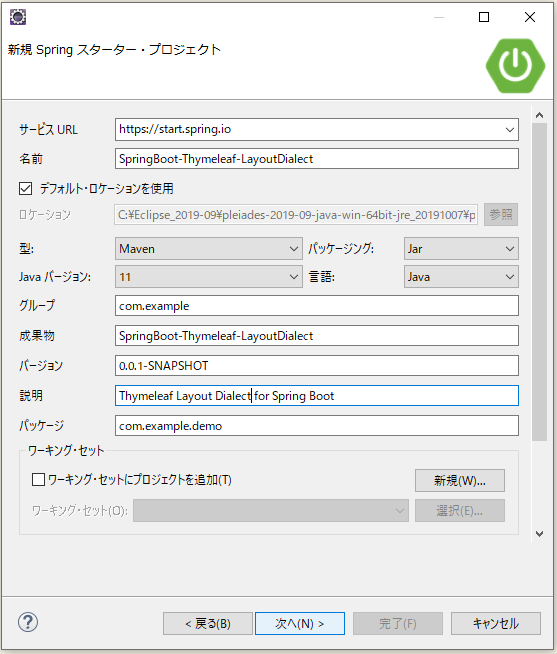Enable ワーキング・セットにプロジェクトを追加 checkbox
This screenshot has height=654, width=557.
[38, 479]
